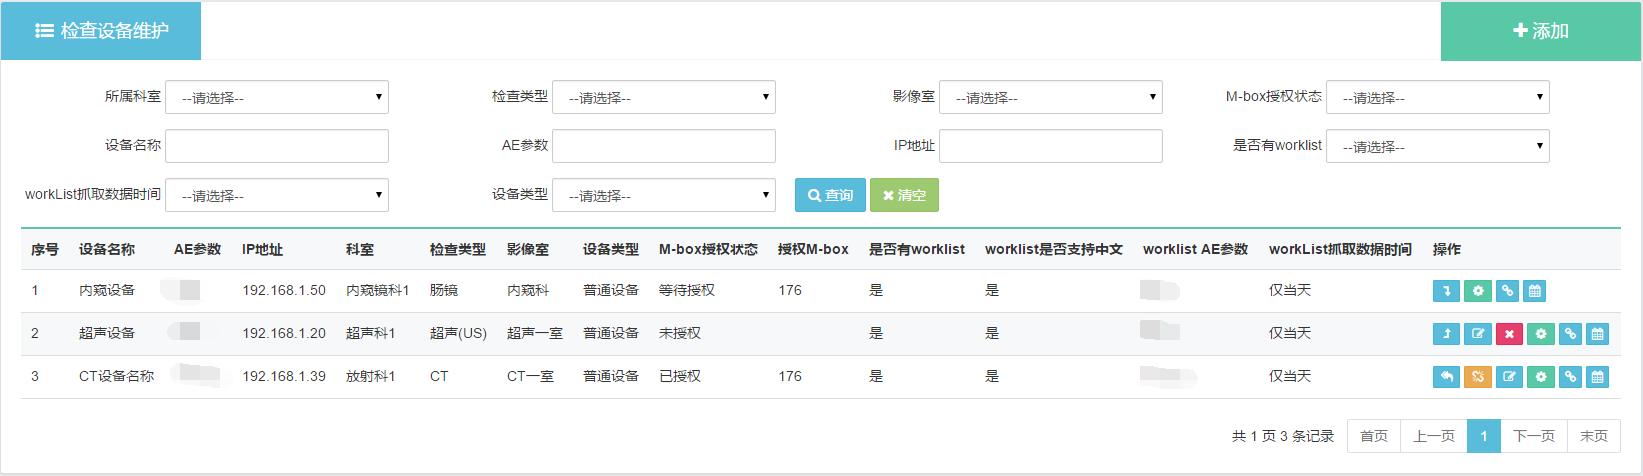Image resolution: width=1643 pixels, height=476 pixels.
Task: Click the green gear icon for CT设备名称
Action: coord(1541,377)
